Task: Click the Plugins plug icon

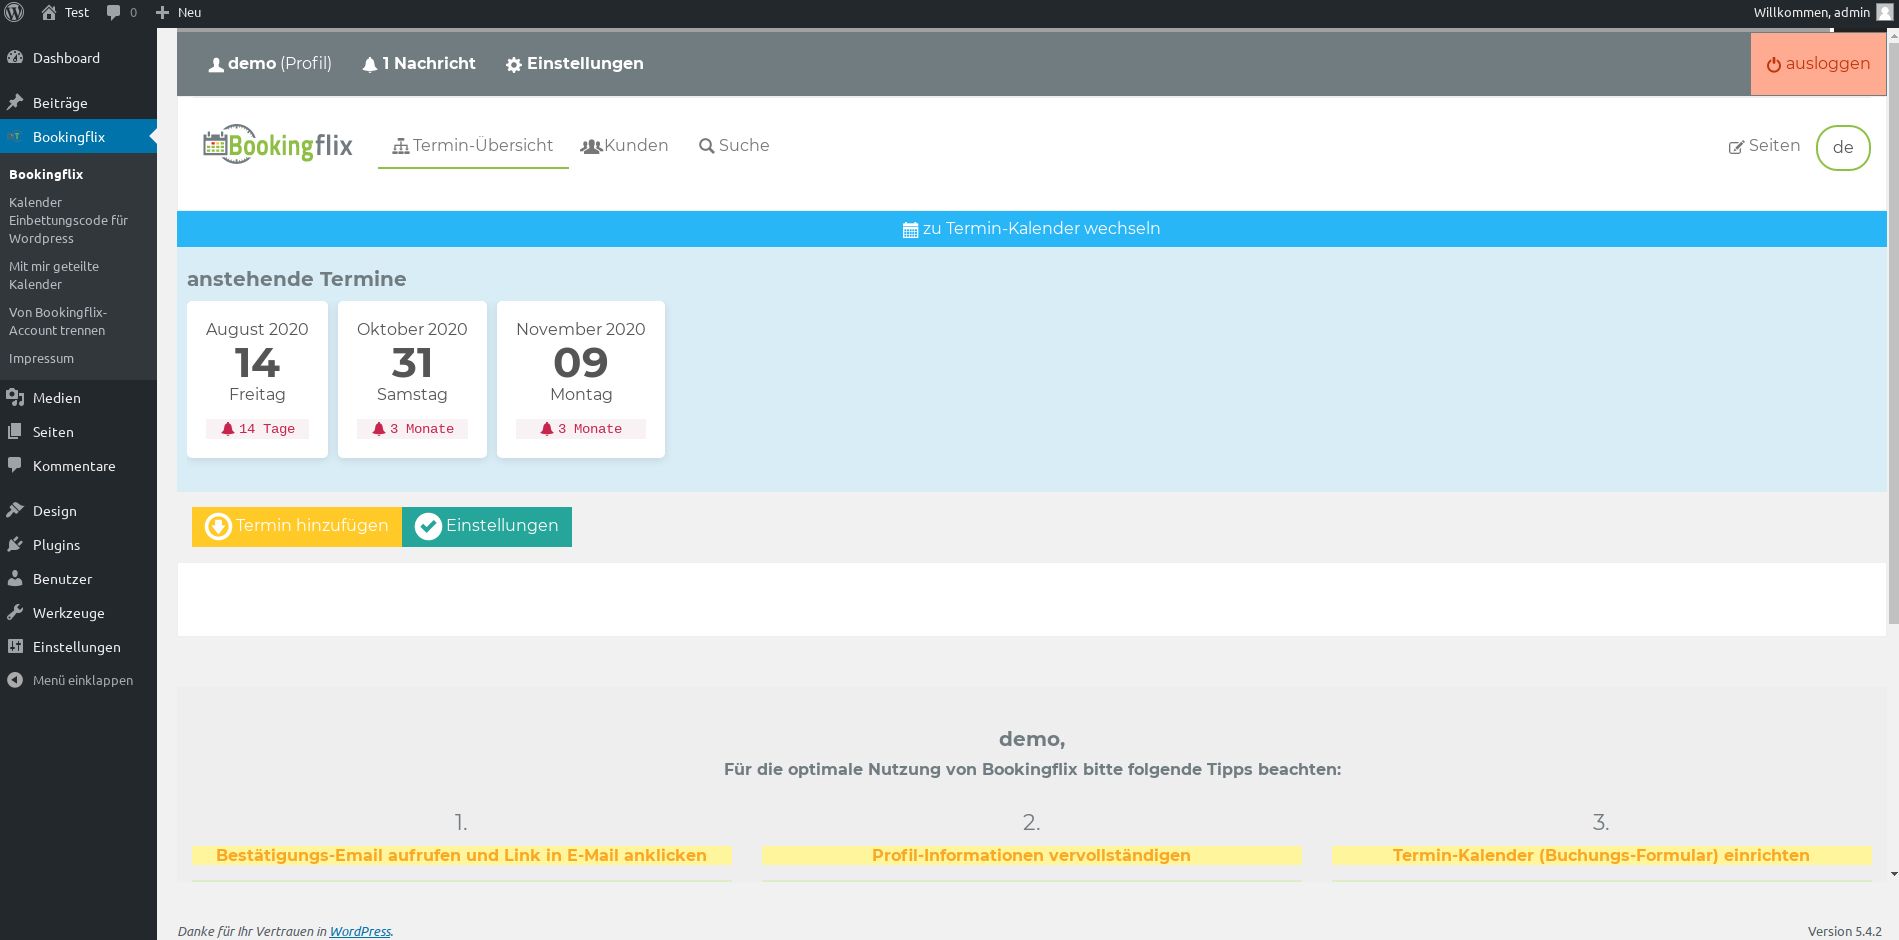Action: (x=15, y=545)
